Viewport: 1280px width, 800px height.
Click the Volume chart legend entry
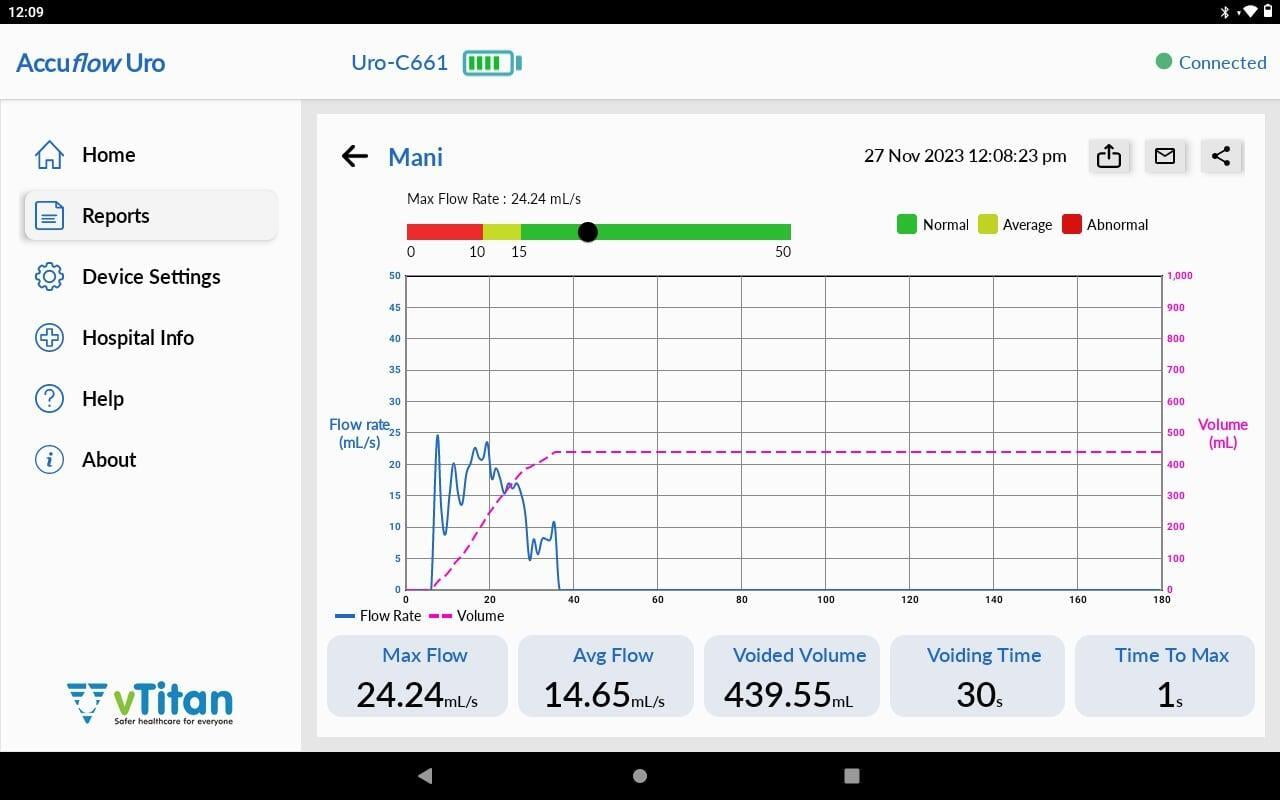(x=467, y=616)
